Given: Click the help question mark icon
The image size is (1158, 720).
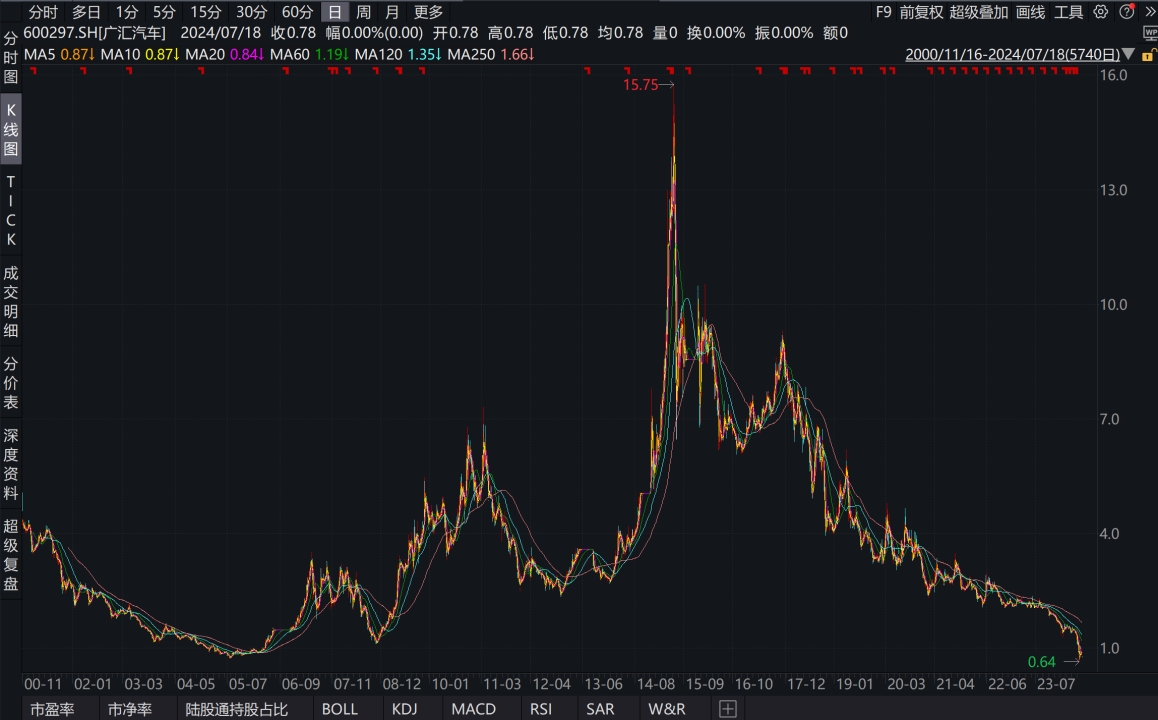Looking at the screenshot, I should pos(1126,12).
